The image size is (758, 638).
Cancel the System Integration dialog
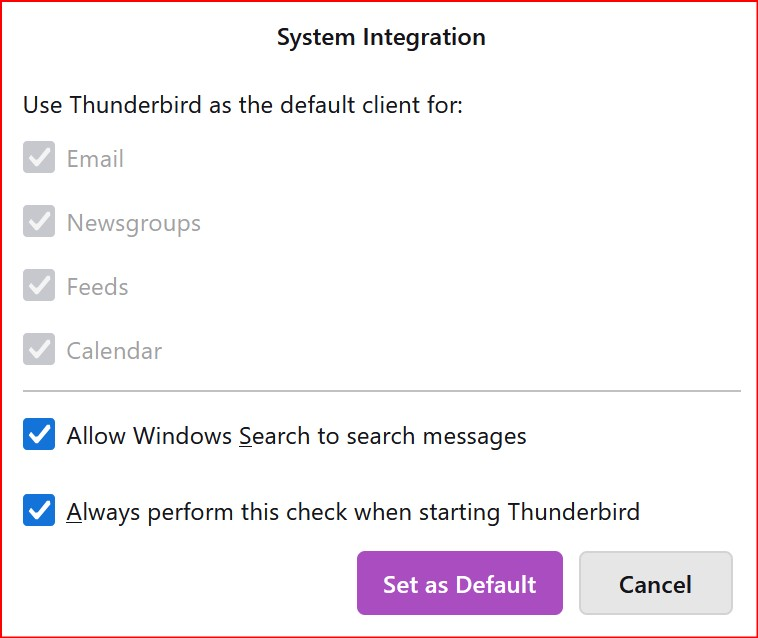(655, 584)
